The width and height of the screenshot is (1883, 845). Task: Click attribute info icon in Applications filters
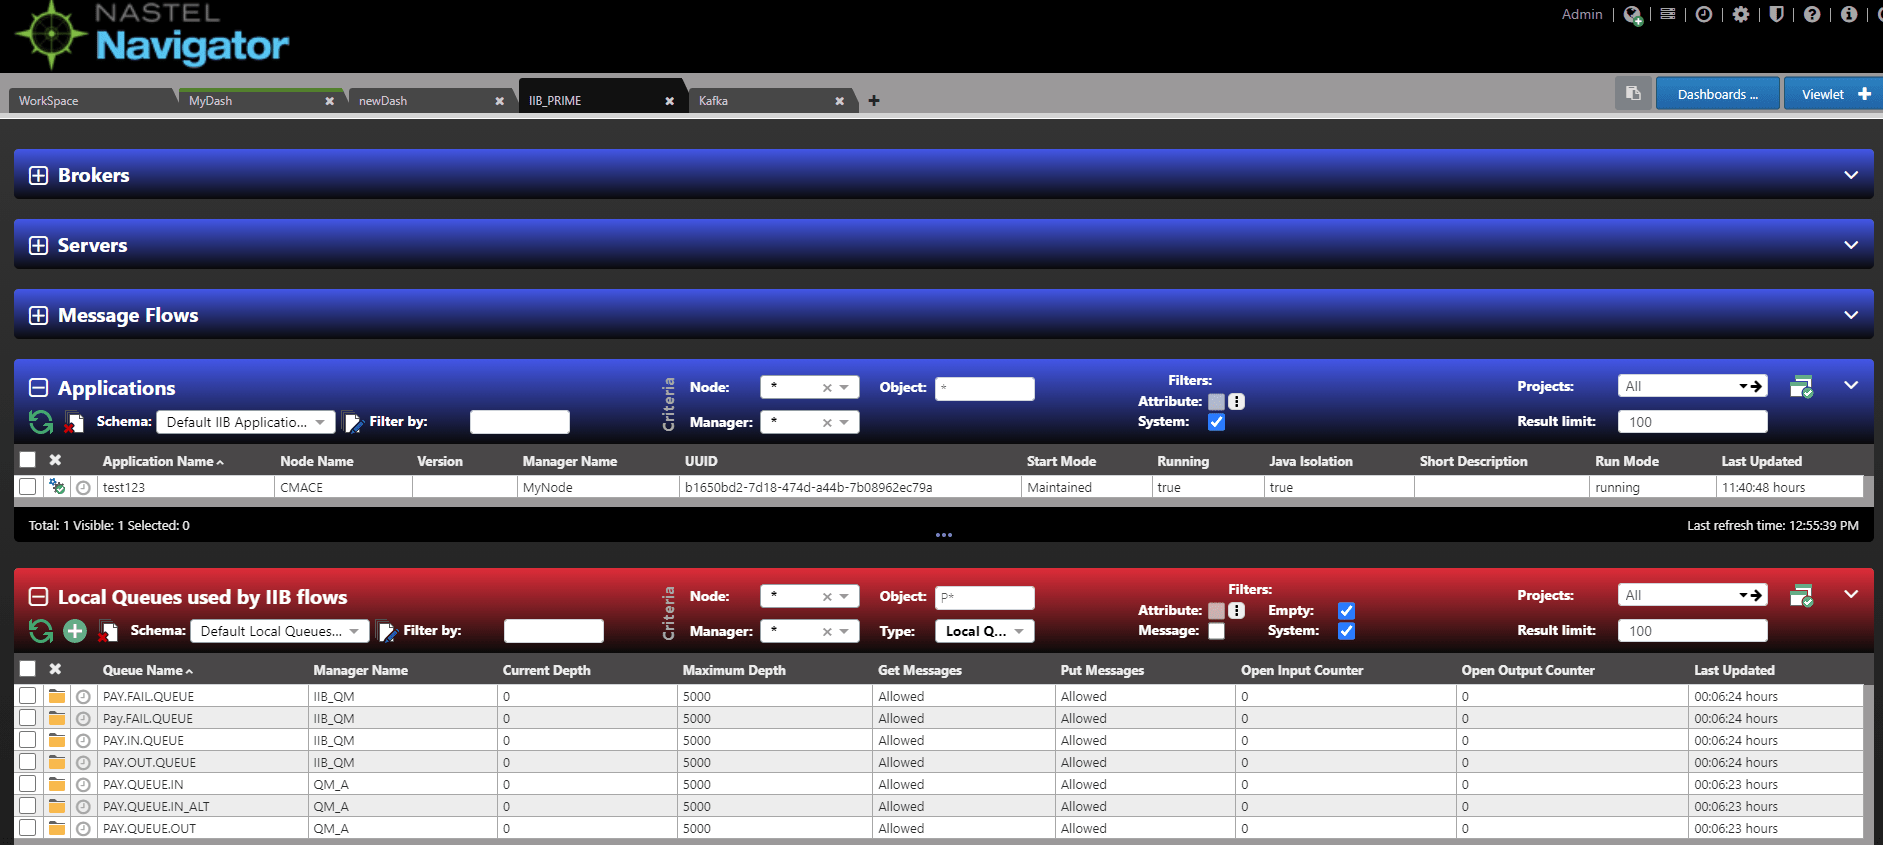click(1237, 402)
